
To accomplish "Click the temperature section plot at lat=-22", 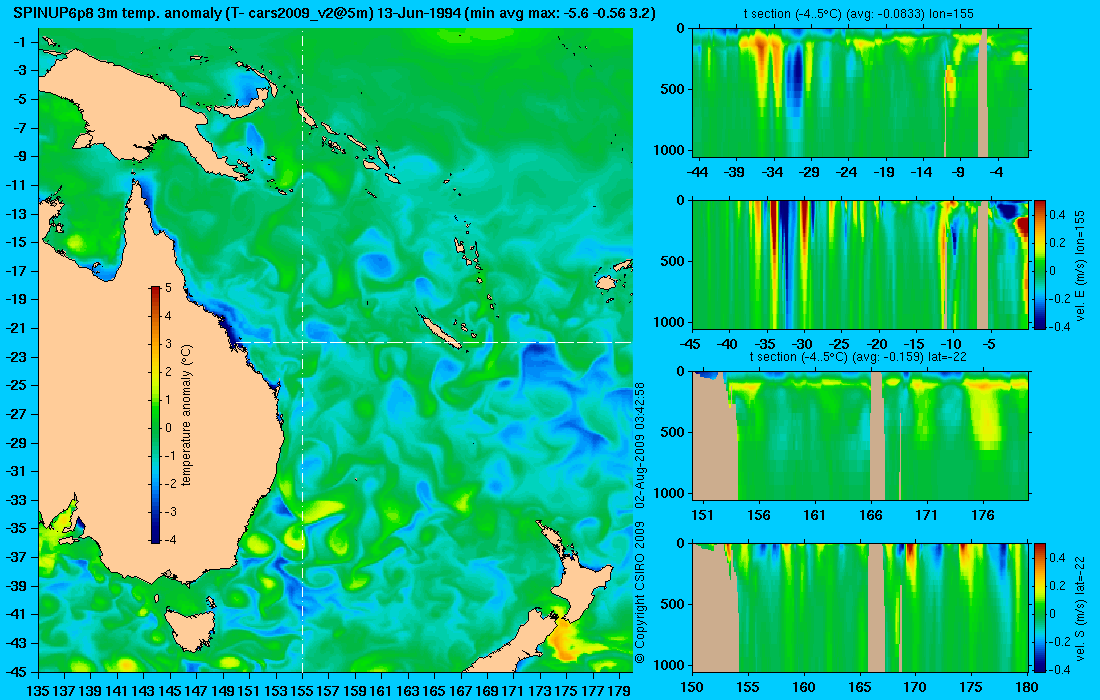I will coord(861,436).
